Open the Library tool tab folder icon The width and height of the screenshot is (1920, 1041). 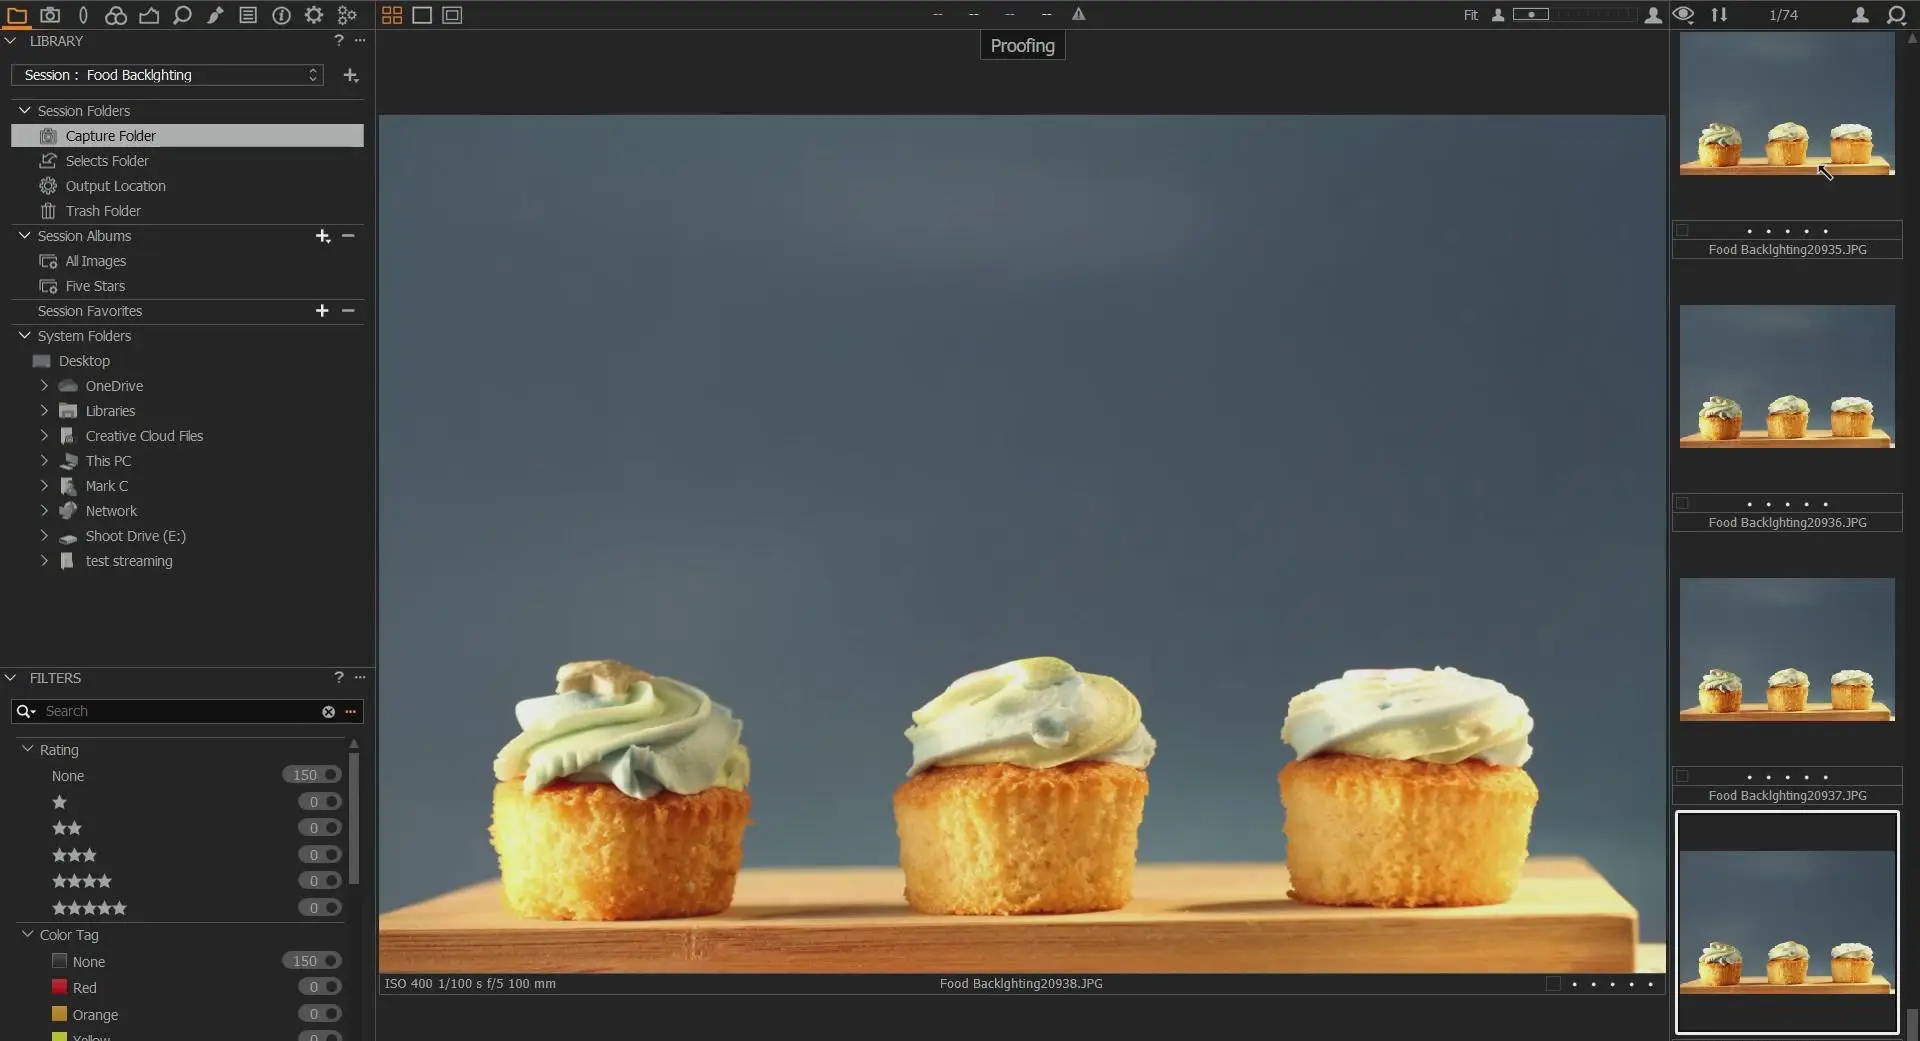[17, 15]
